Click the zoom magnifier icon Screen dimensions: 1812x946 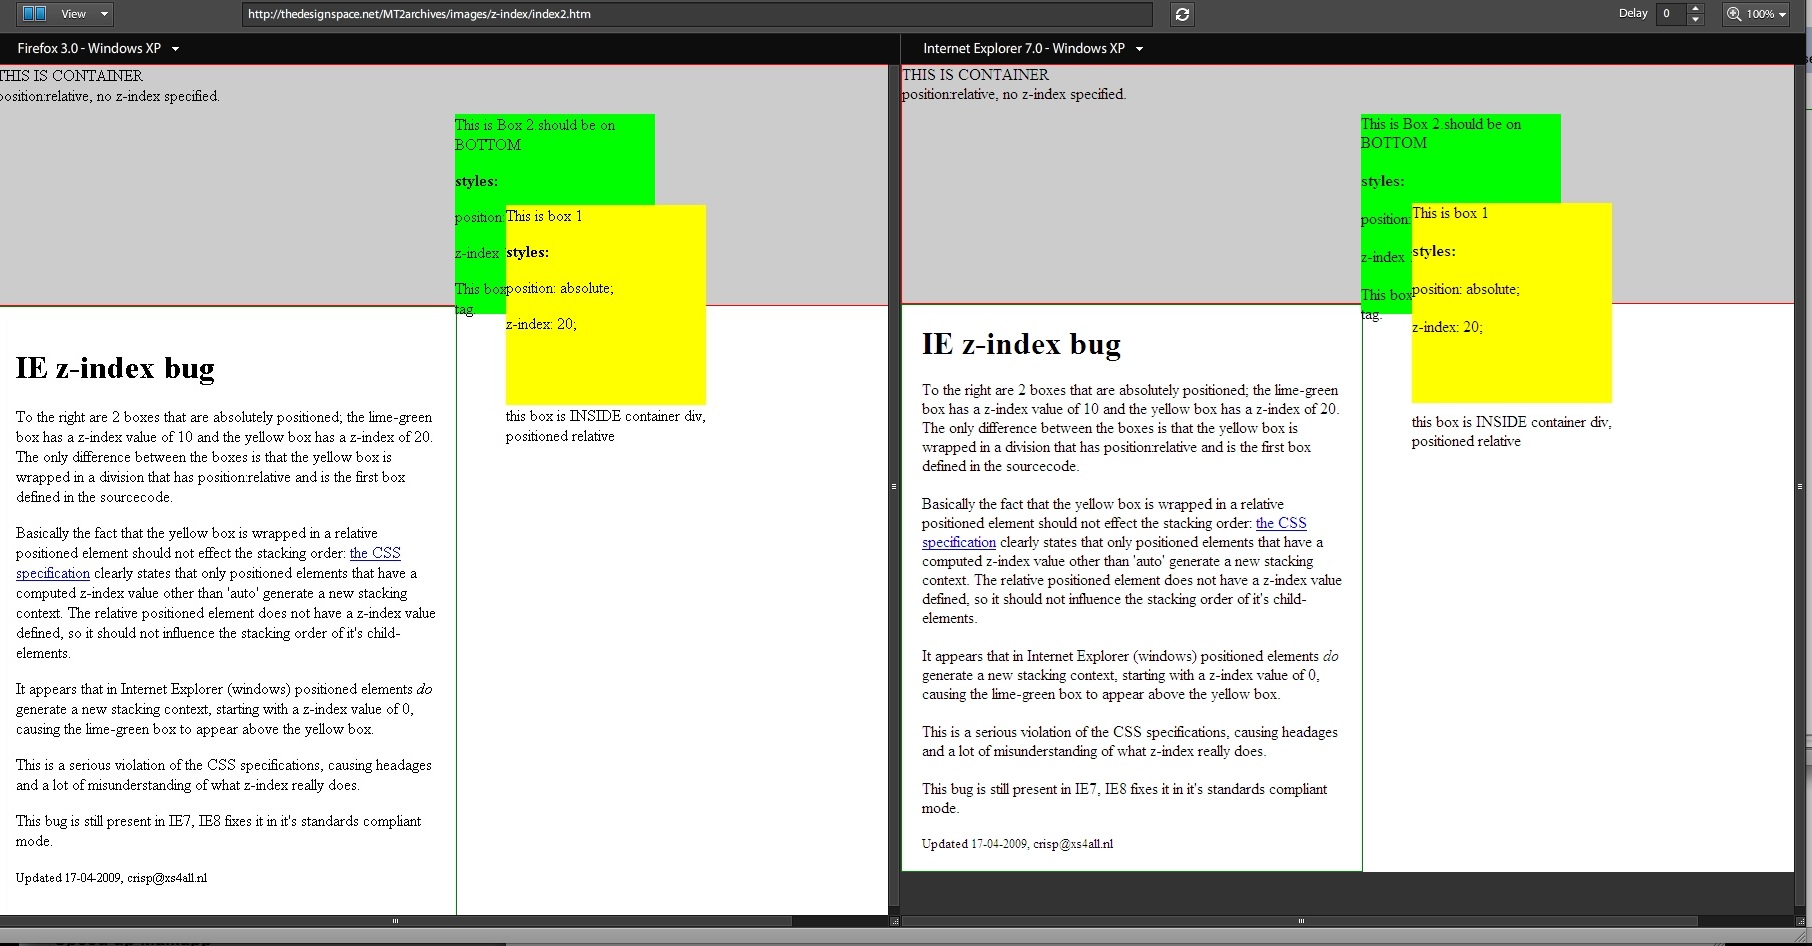coord(1734,14)
